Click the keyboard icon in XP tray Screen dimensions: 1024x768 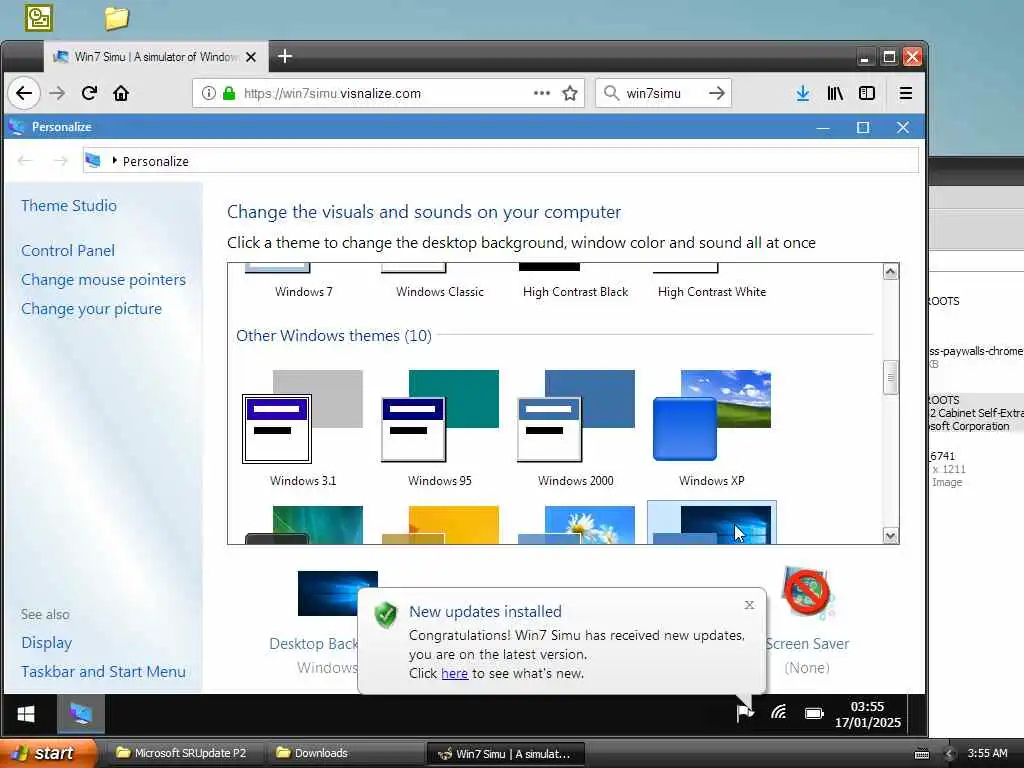click(x=922, y=754)
